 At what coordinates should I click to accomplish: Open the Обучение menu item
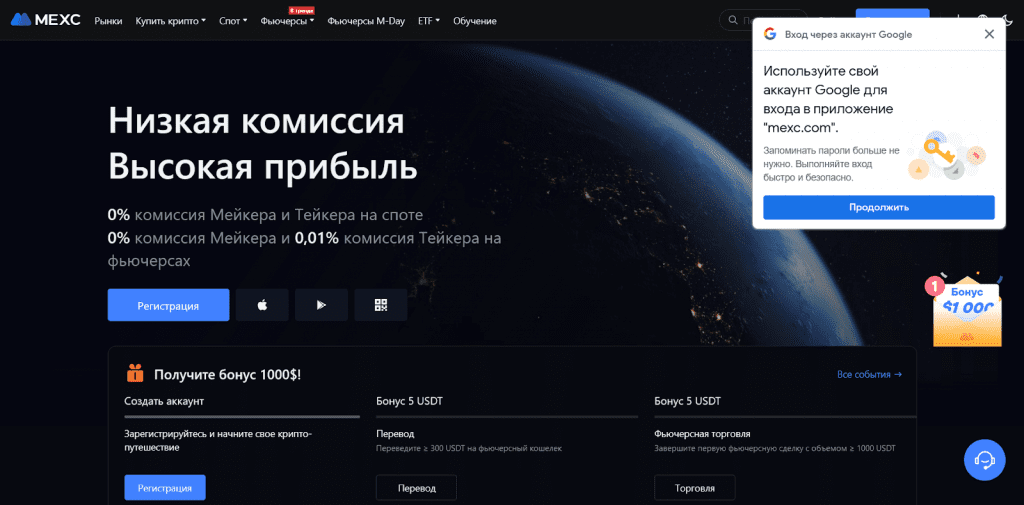(475, 21)
